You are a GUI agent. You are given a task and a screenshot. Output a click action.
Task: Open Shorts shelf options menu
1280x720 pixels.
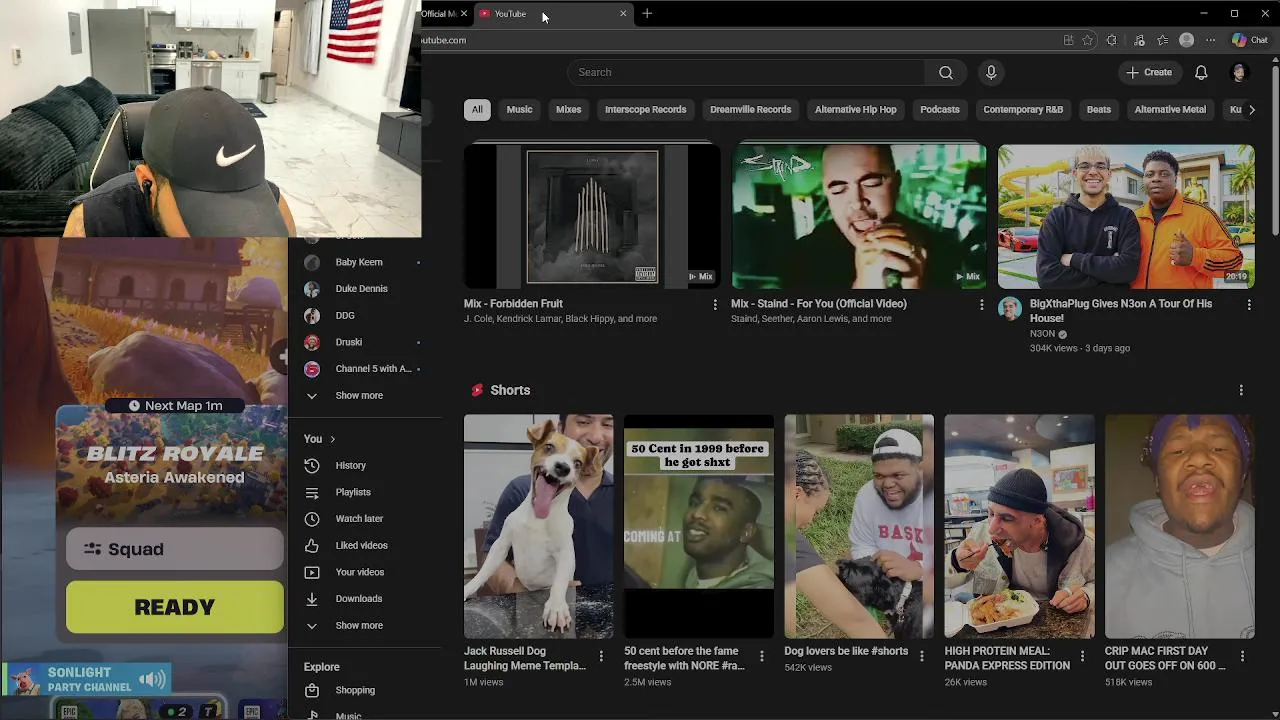(1241, 390)
